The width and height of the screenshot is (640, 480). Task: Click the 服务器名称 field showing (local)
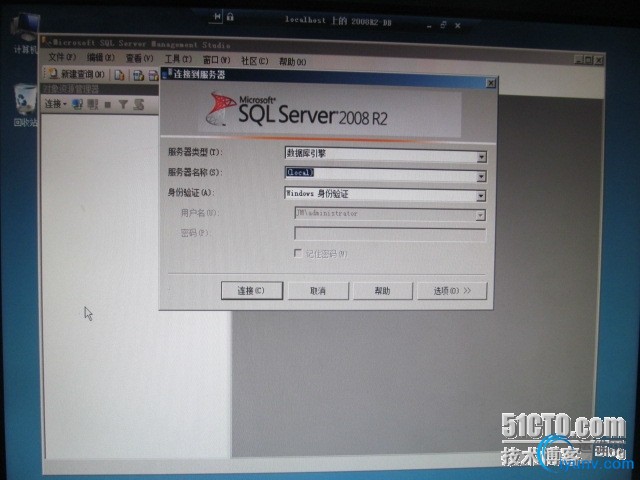385,174
